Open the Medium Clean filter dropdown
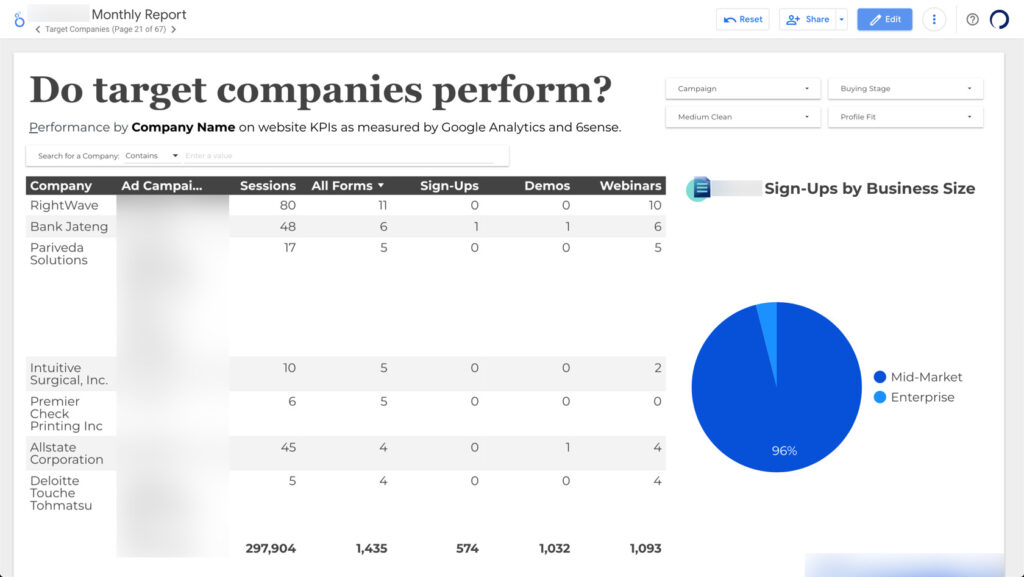 (x=742, y=116)
